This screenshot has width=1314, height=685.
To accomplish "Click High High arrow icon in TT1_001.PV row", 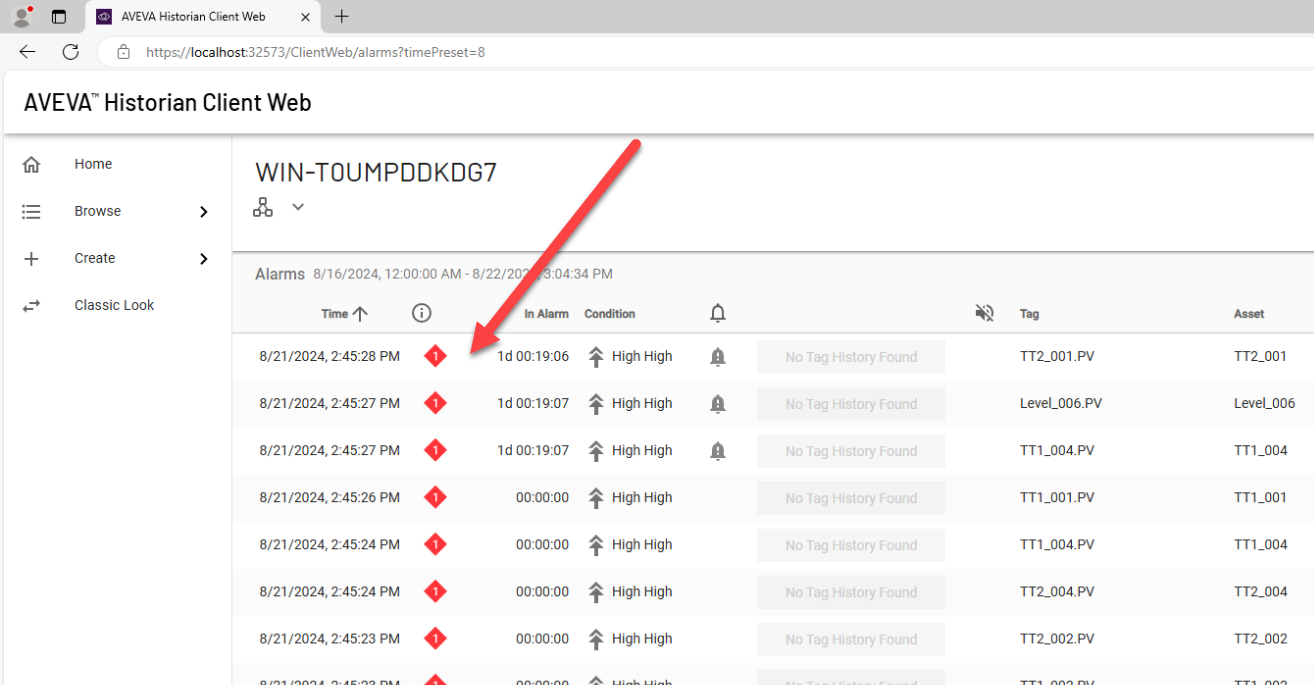I will click(596, 498).
